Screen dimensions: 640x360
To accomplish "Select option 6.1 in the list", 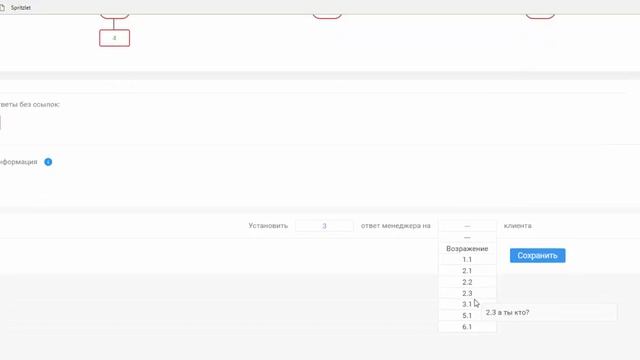I will click(467, 327).
